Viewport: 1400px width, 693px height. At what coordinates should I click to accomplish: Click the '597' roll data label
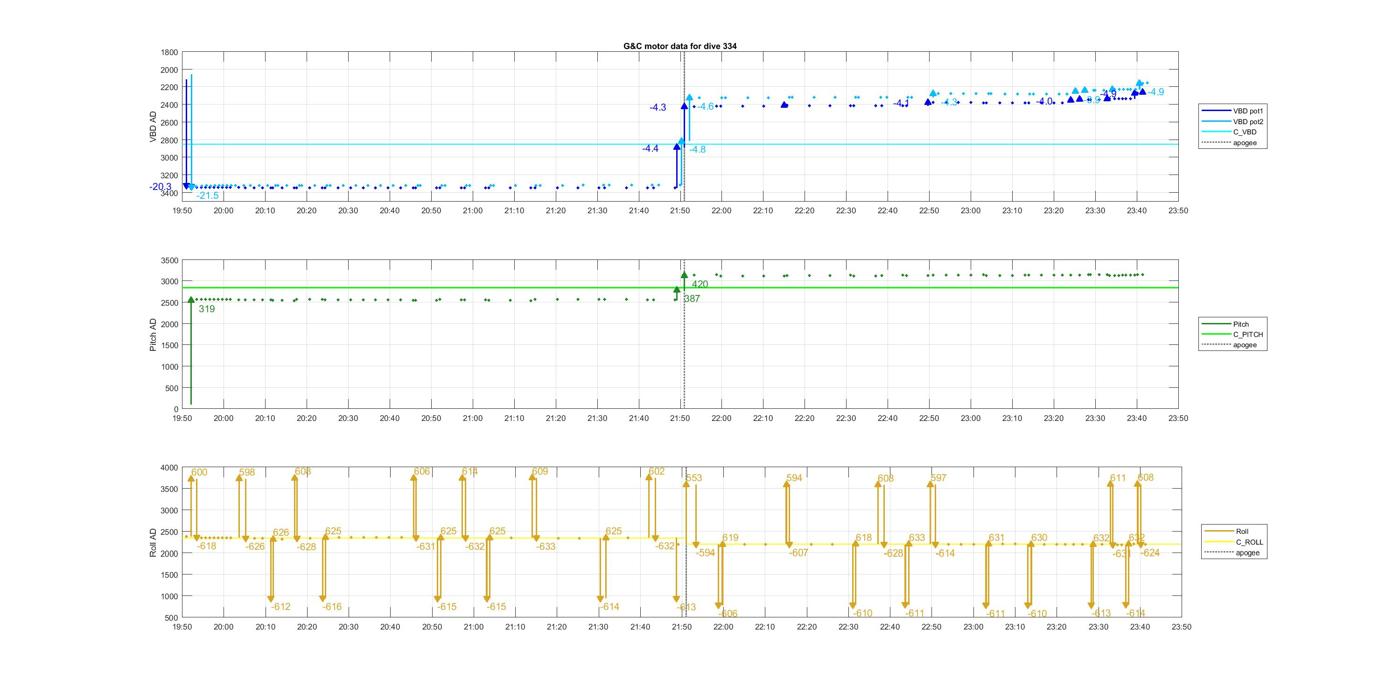click(x=938, y=478)
